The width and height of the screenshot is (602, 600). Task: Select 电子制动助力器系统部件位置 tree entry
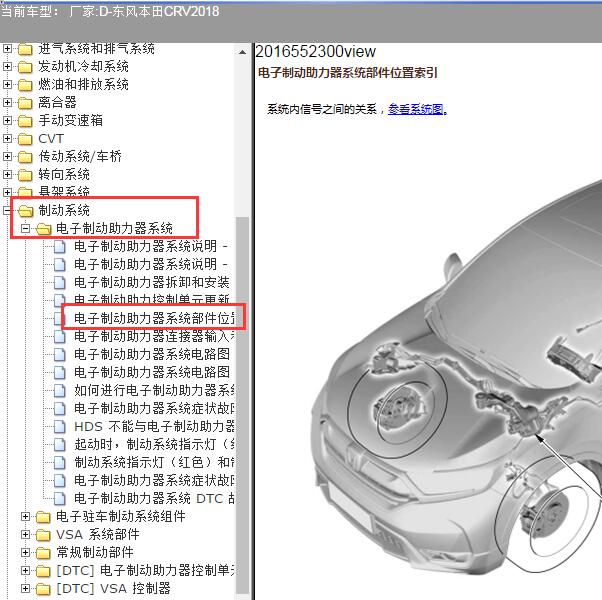(154, 318)
